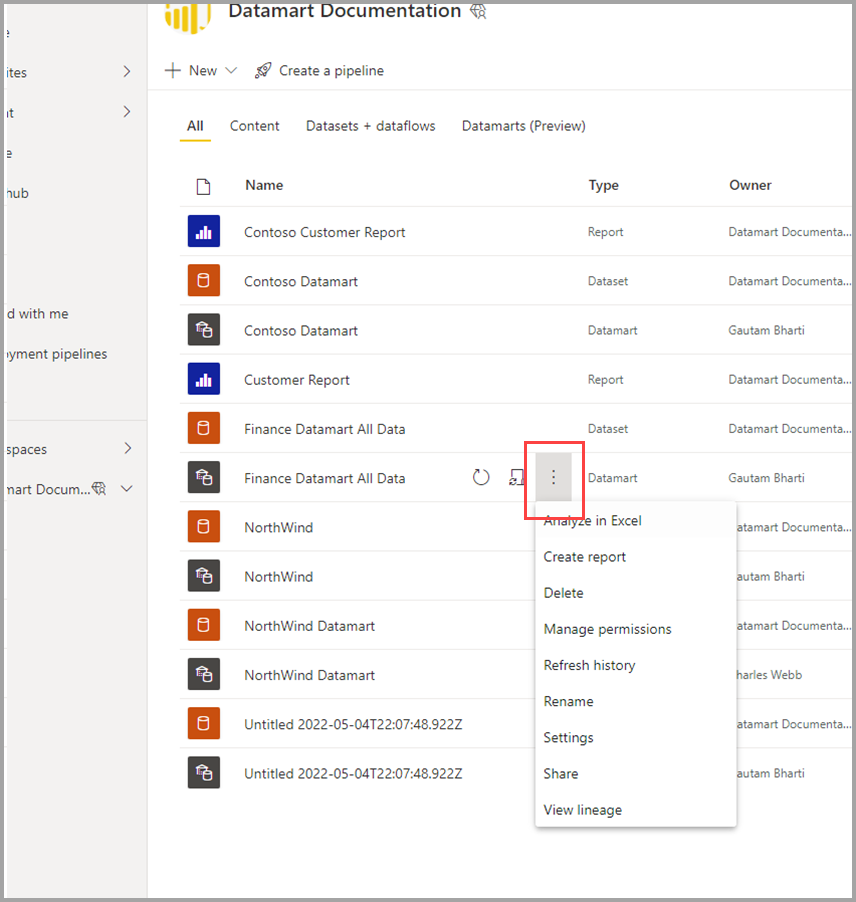Click the dataset icon for Contoso Datamart
This screenshot has width=856, height=902.
pos(204,280)
